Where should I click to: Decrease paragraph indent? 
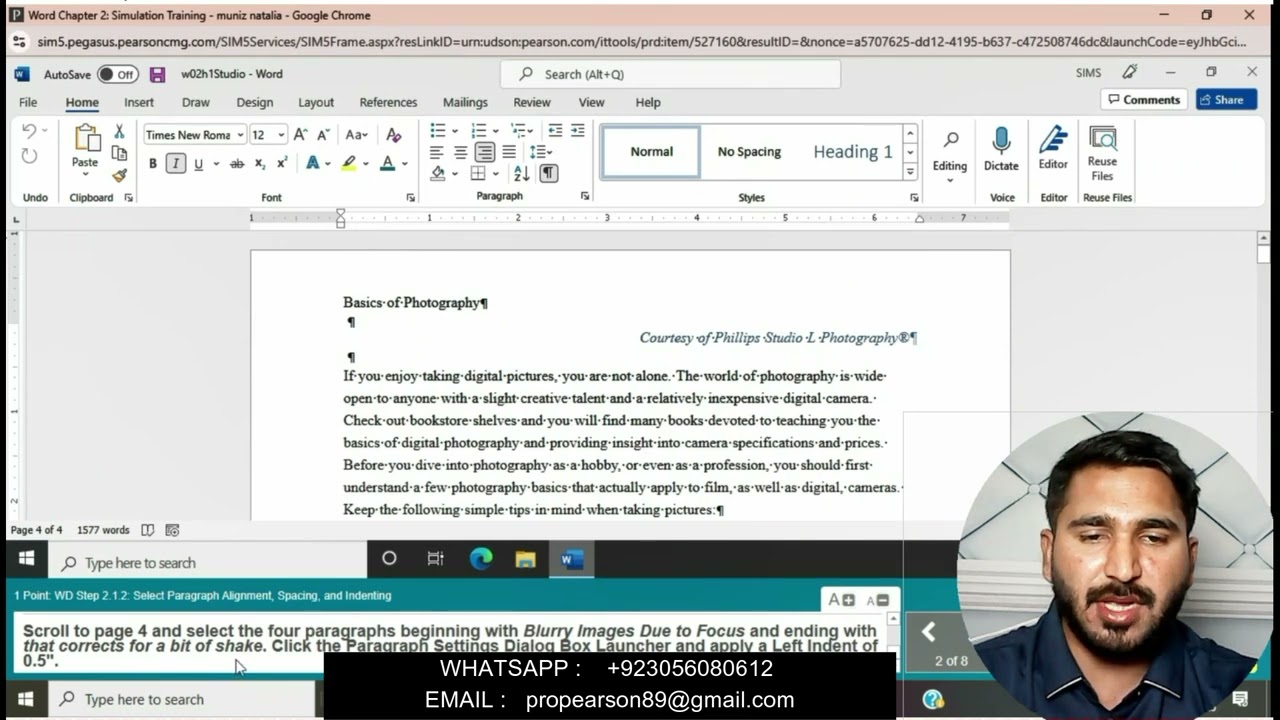point(554,131)
